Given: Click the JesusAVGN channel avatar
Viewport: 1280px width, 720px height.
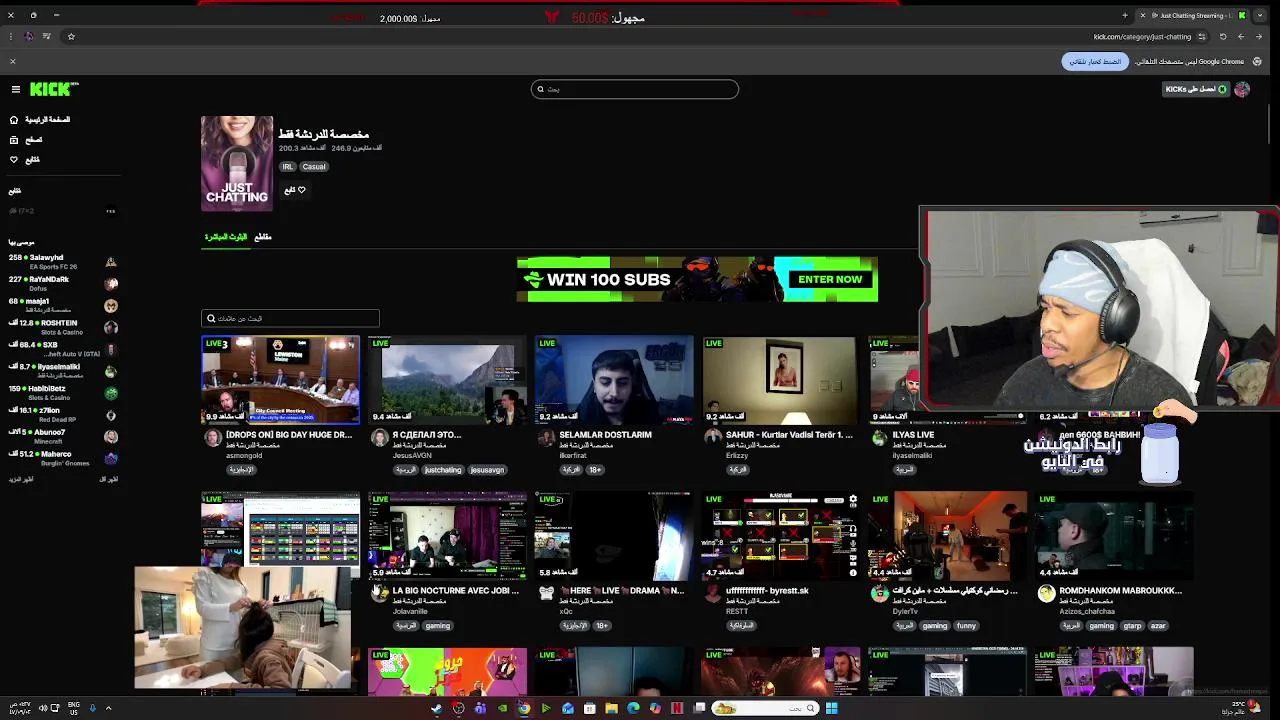Looking at the screenshot, I should 379,438.
